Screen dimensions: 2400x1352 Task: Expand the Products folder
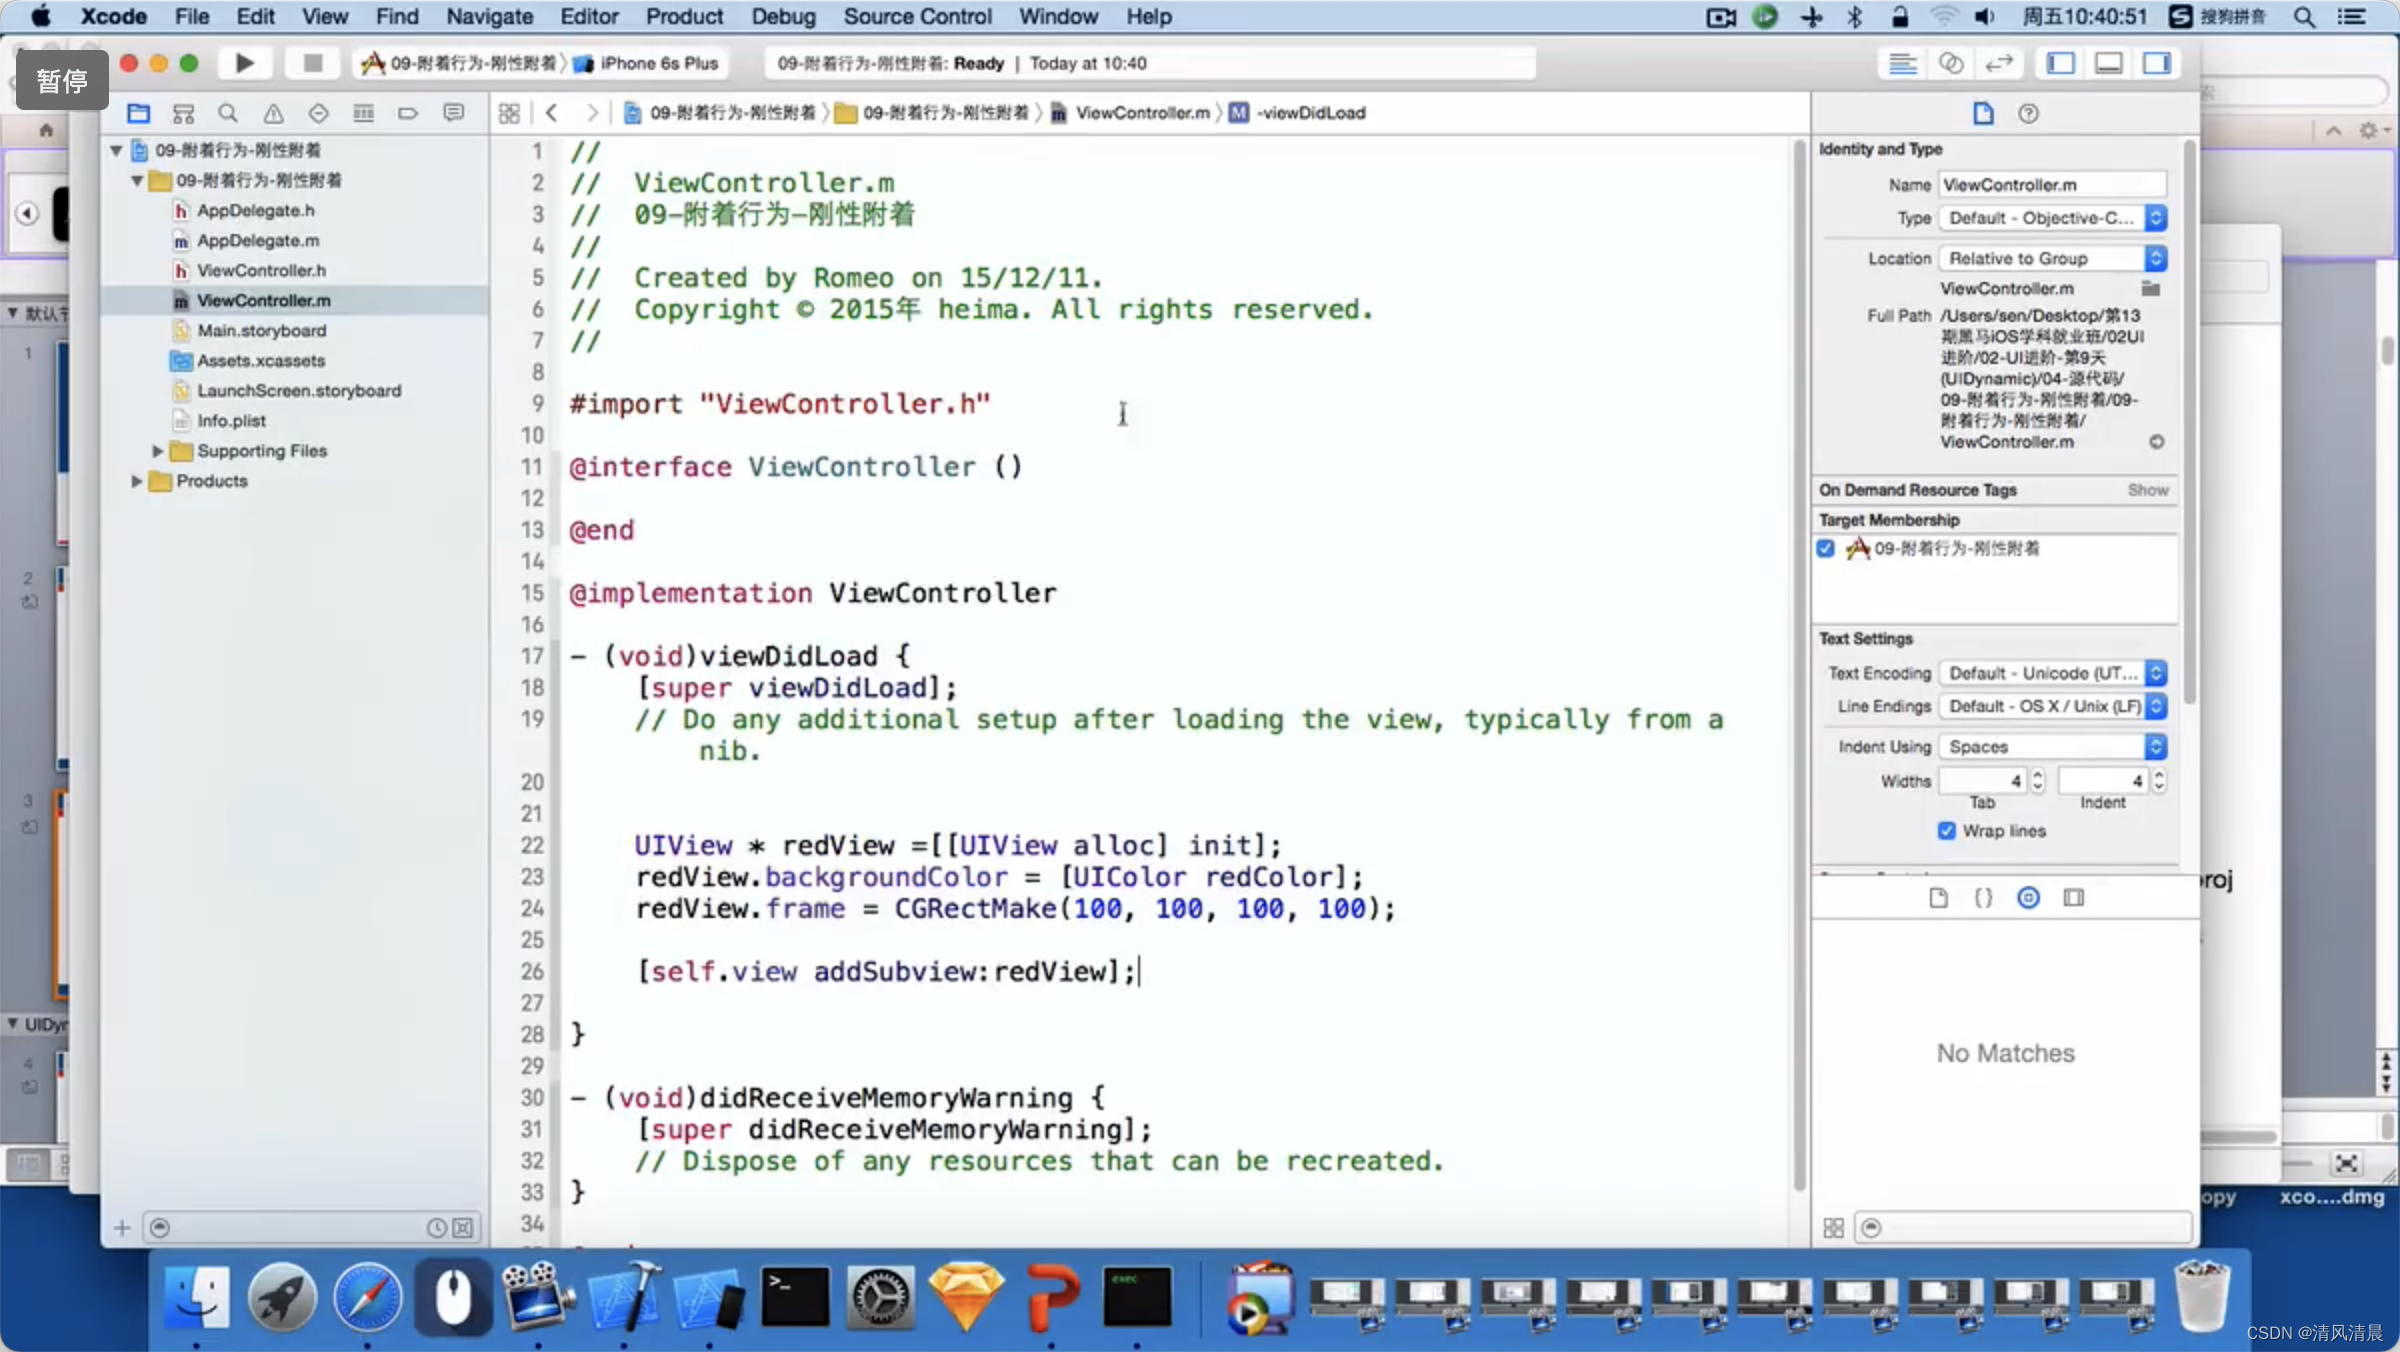(136, 481)
